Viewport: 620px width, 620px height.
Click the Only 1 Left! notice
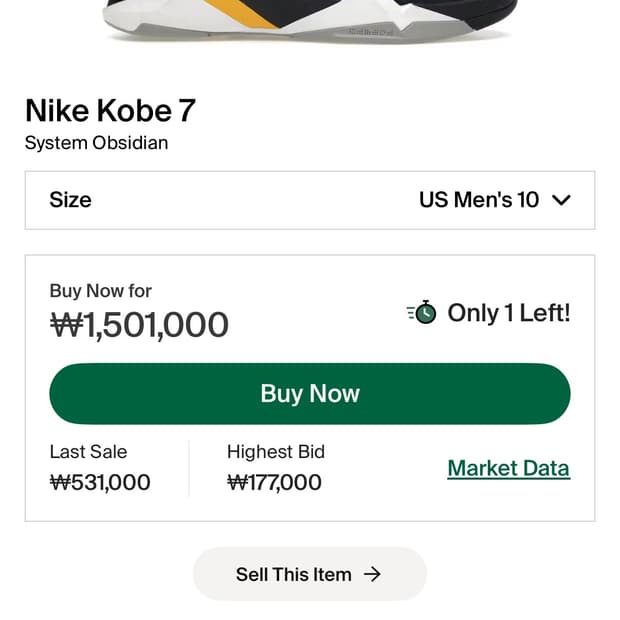(508, 313)
